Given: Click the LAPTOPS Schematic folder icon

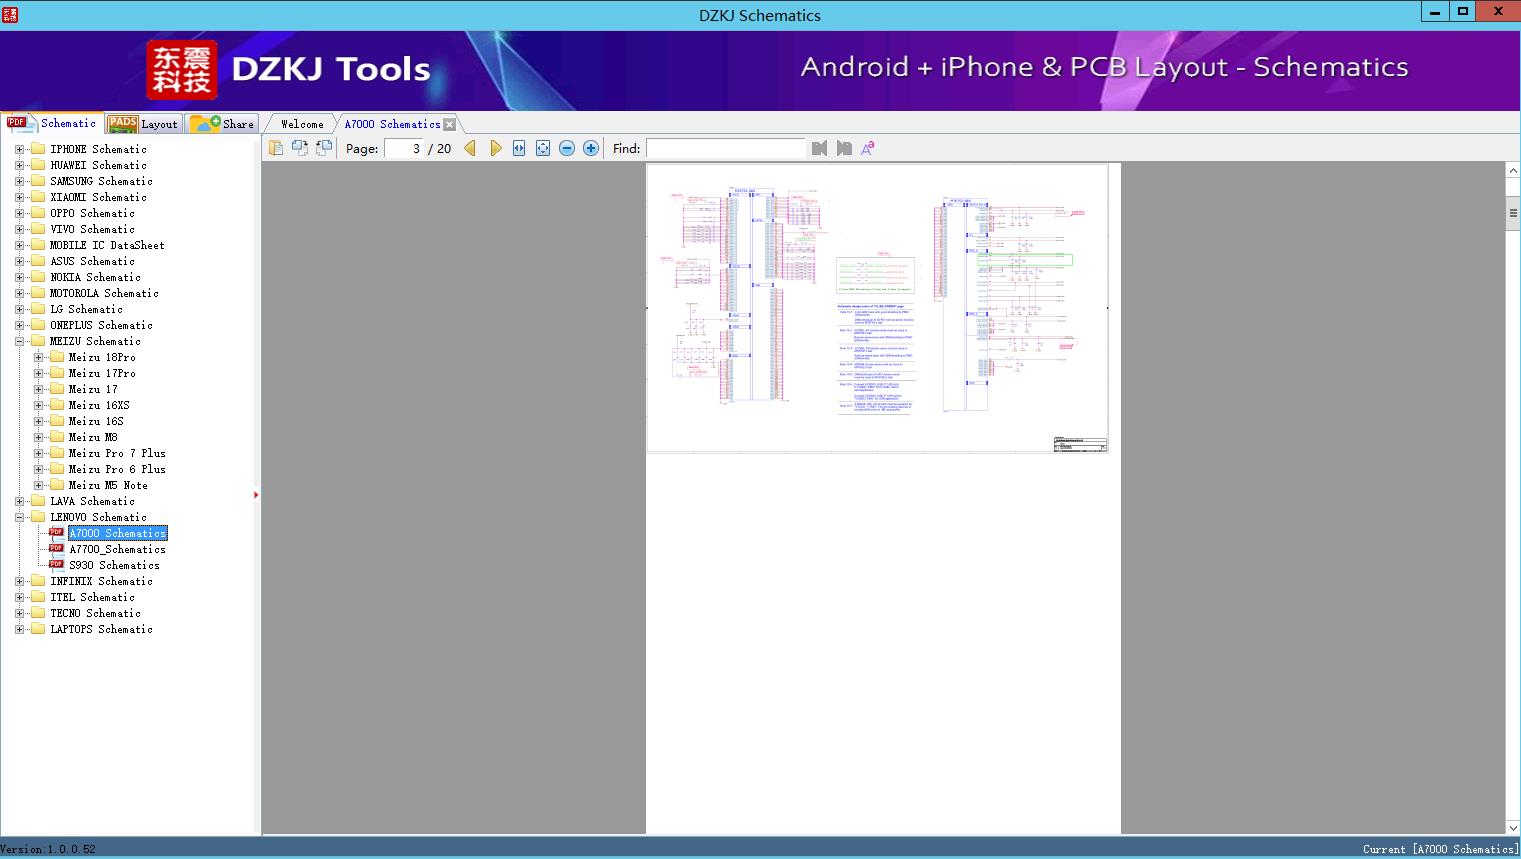Looking at the screenshot, I should point(38,629).
